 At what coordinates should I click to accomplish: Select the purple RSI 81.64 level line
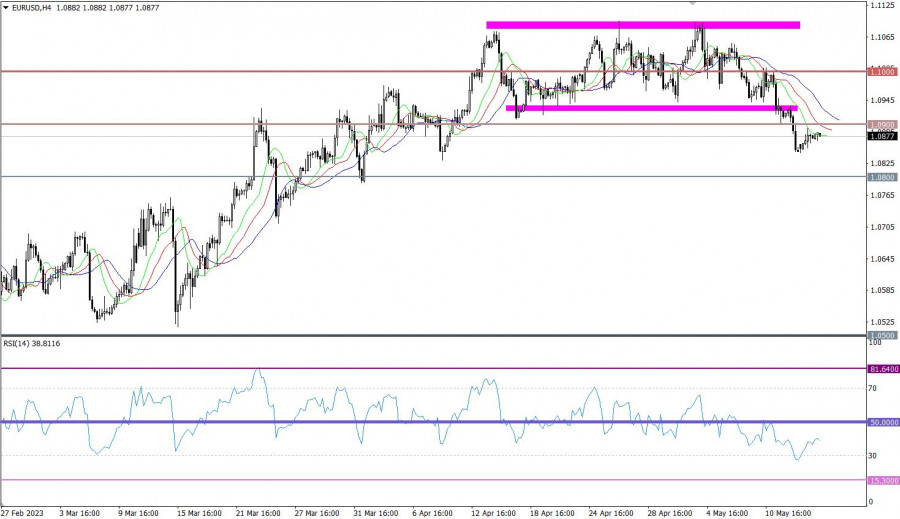click(433, 369)
